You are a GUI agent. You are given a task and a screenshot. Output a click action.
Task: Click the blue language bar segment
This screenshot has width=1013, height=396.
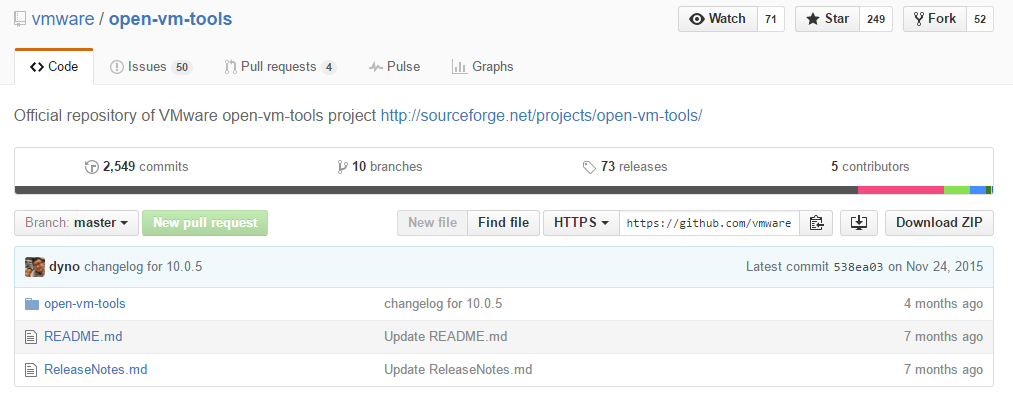tap(978, 190)
